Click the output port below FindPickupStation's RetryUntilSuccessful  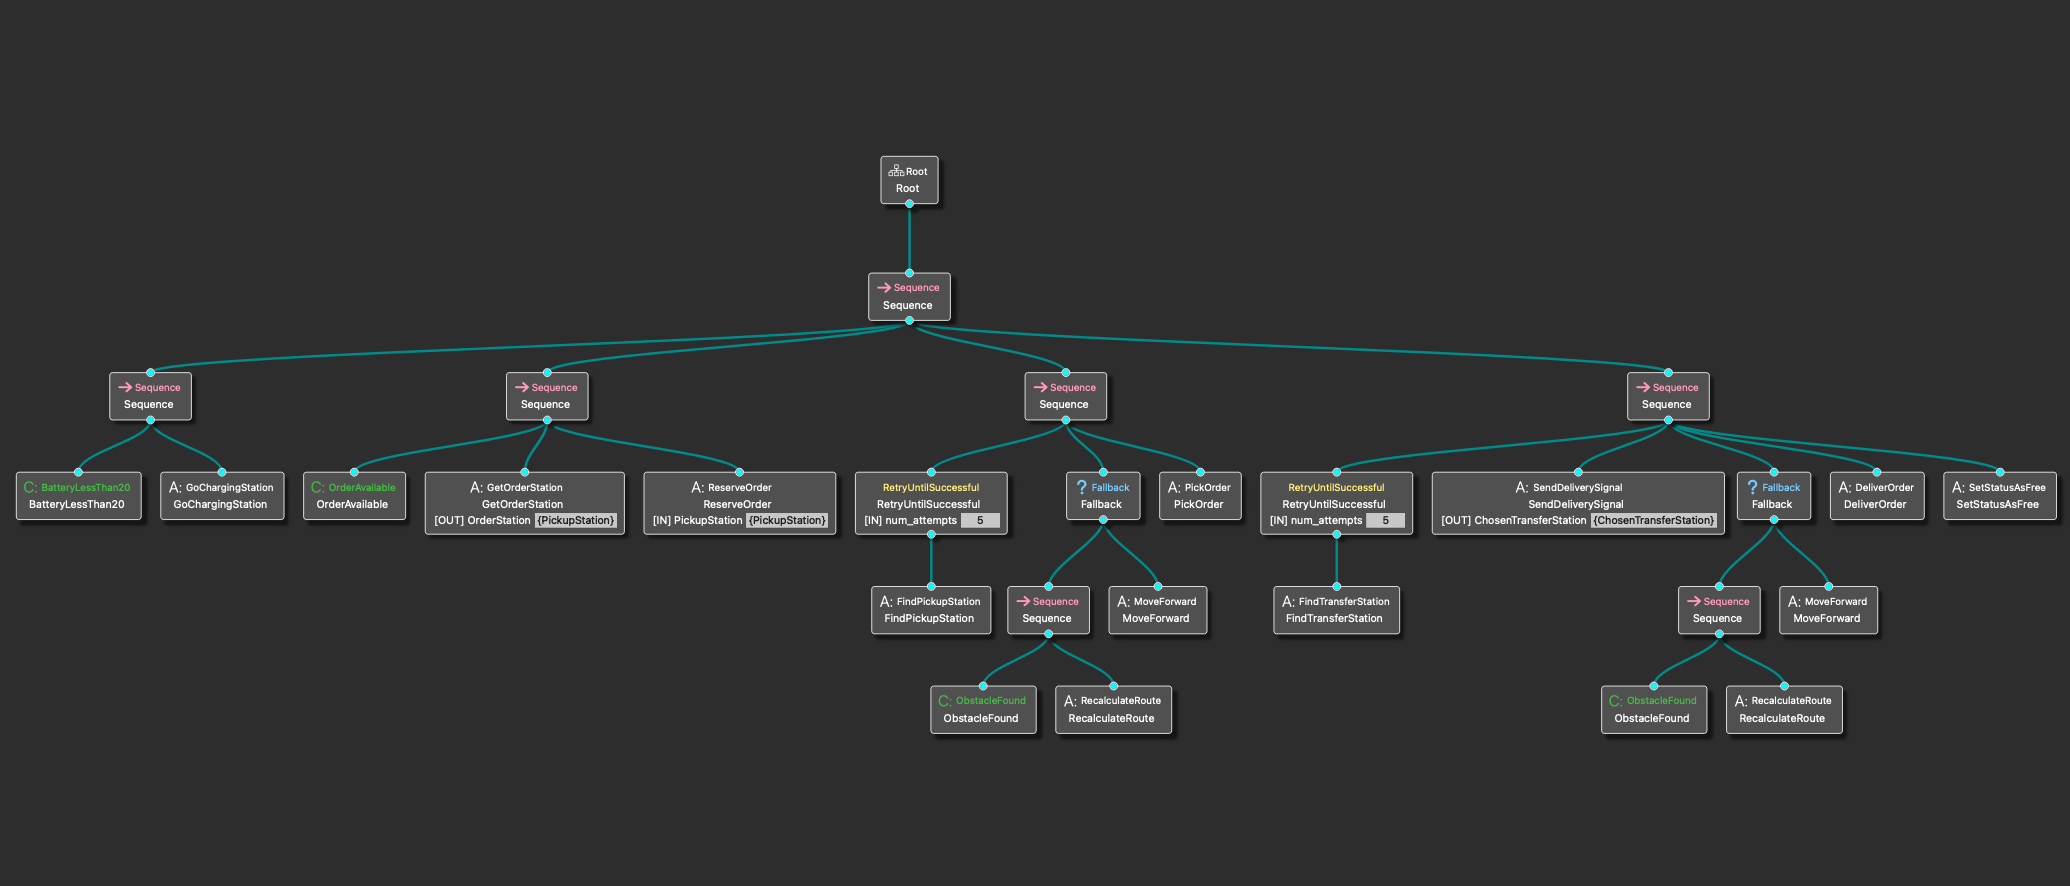pyautogui.click(x=931, y=534)
